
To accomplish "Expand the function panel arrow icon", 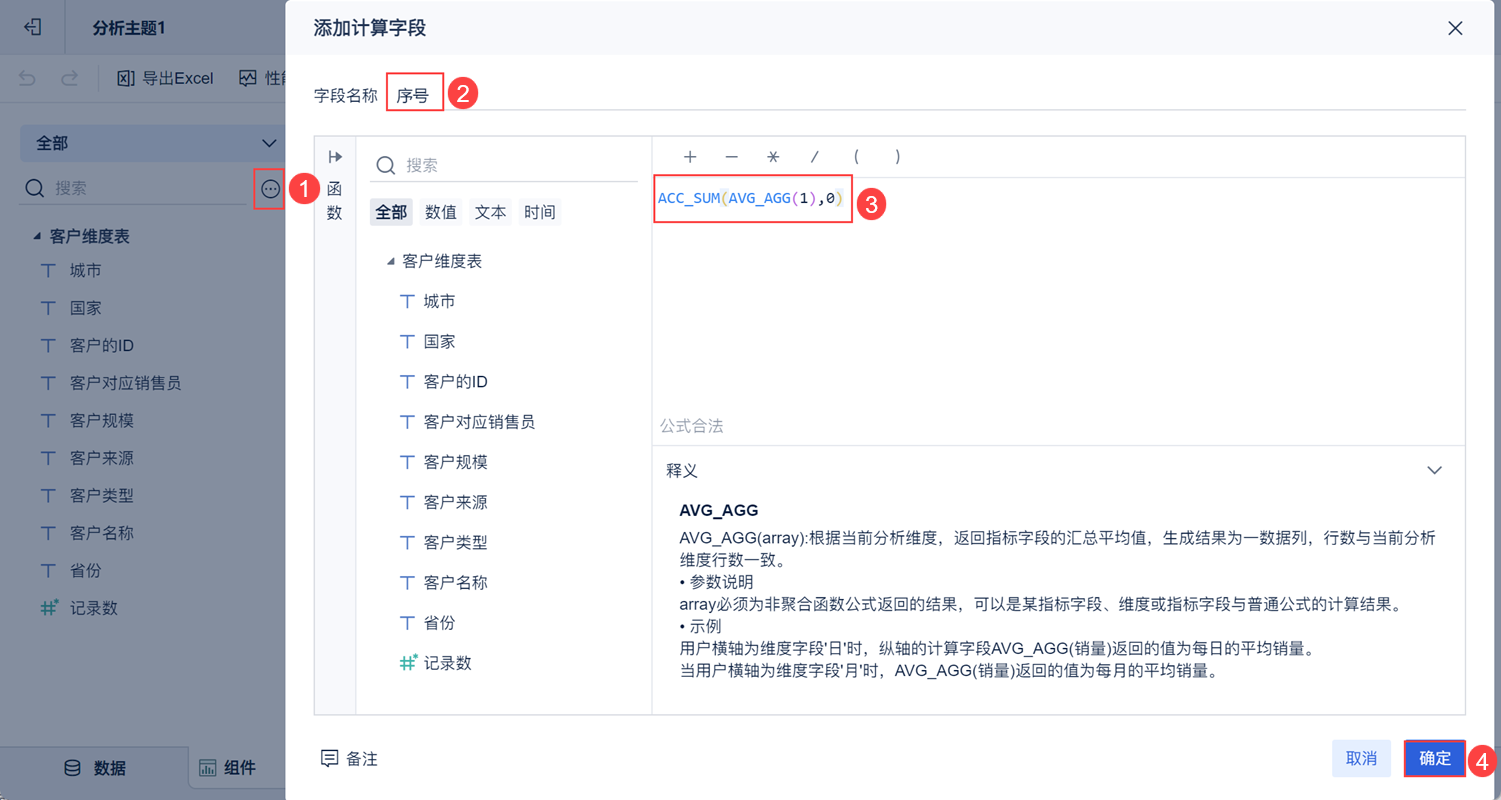I will pyautogui.click(x=335, y=157).
